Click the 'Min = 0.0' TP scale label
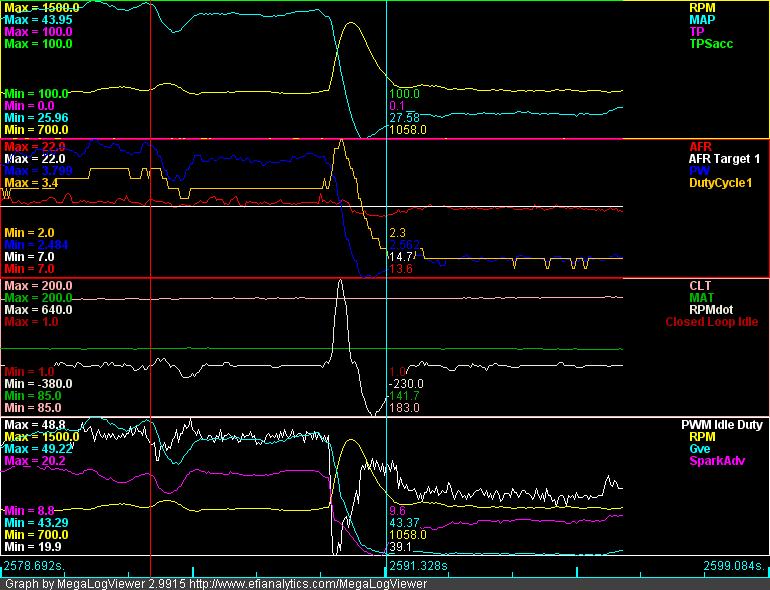The width and height of the screenshot is (770, 590). tap(29, 106)
